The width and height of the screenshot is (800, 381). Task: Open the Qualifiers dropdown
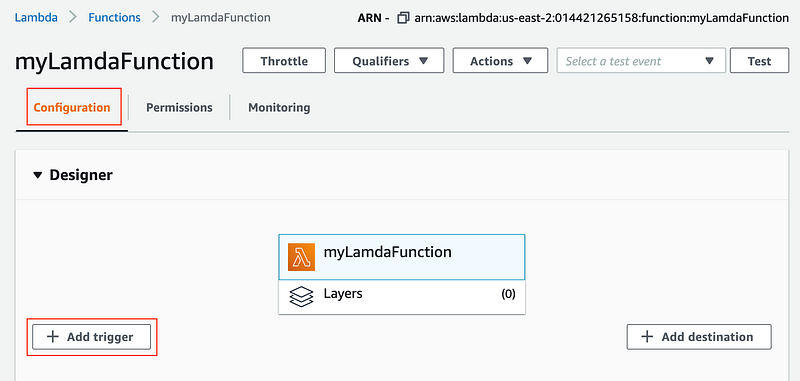(389, 61)
